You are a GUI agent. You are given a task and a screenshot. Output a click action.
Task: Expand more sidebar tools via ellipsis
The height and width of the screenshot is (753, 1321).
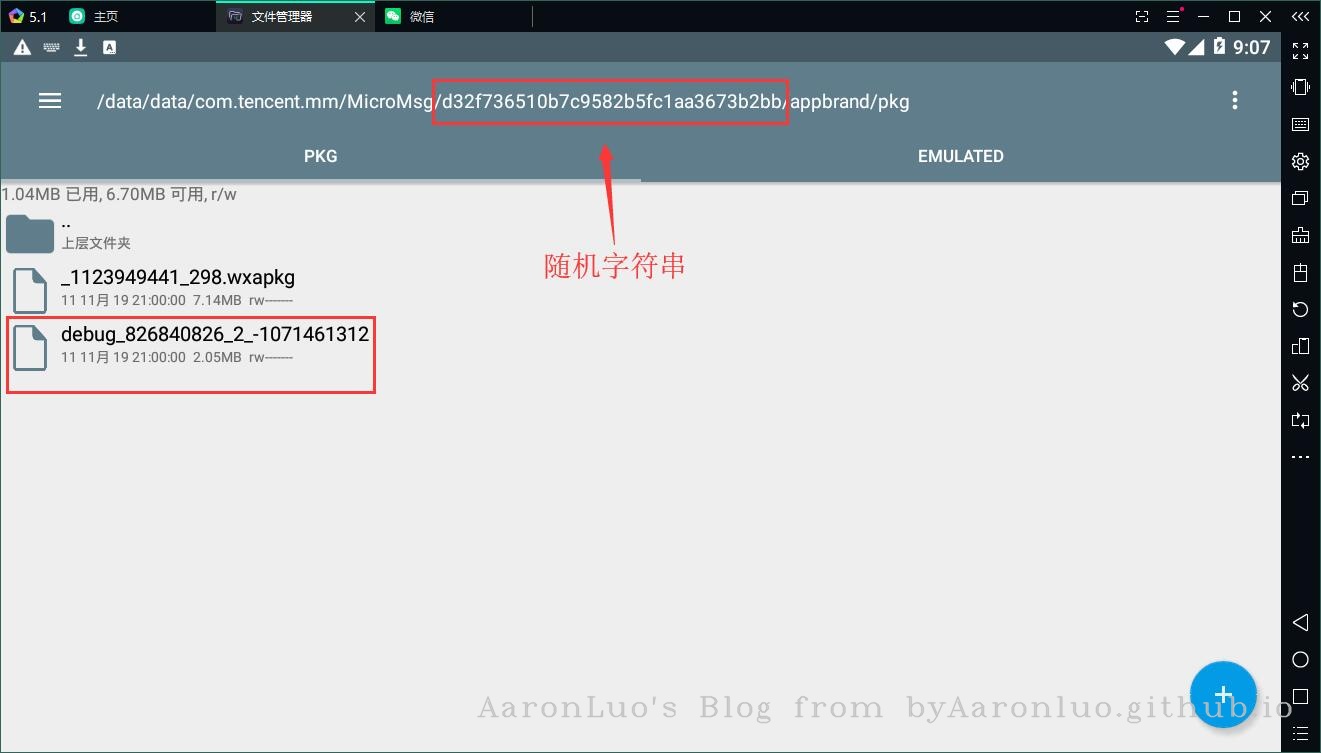(1300, 457)
